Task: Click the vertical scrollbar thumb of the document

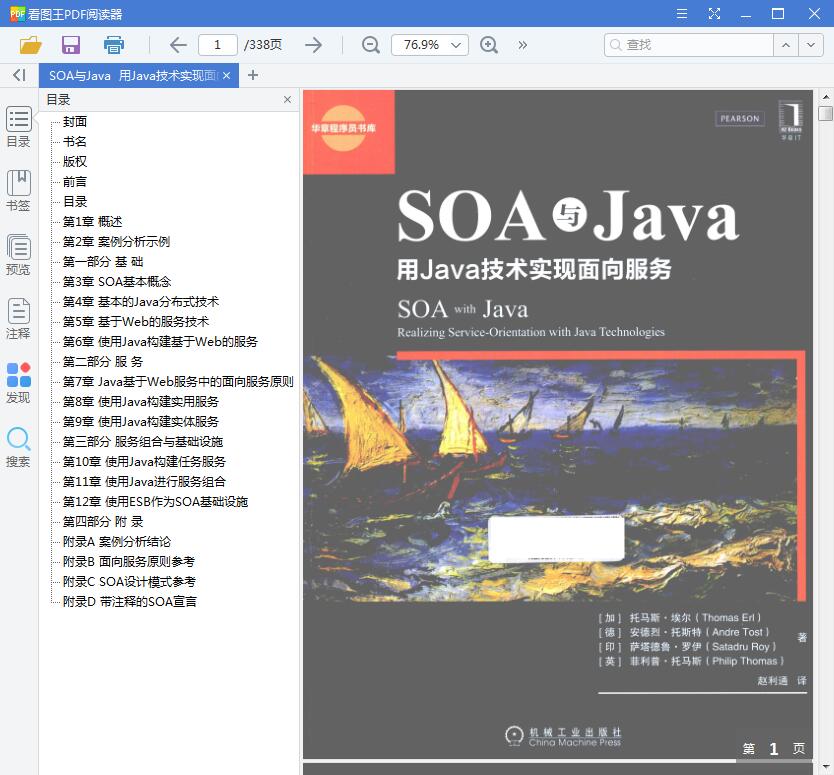Action: (825, 113)
